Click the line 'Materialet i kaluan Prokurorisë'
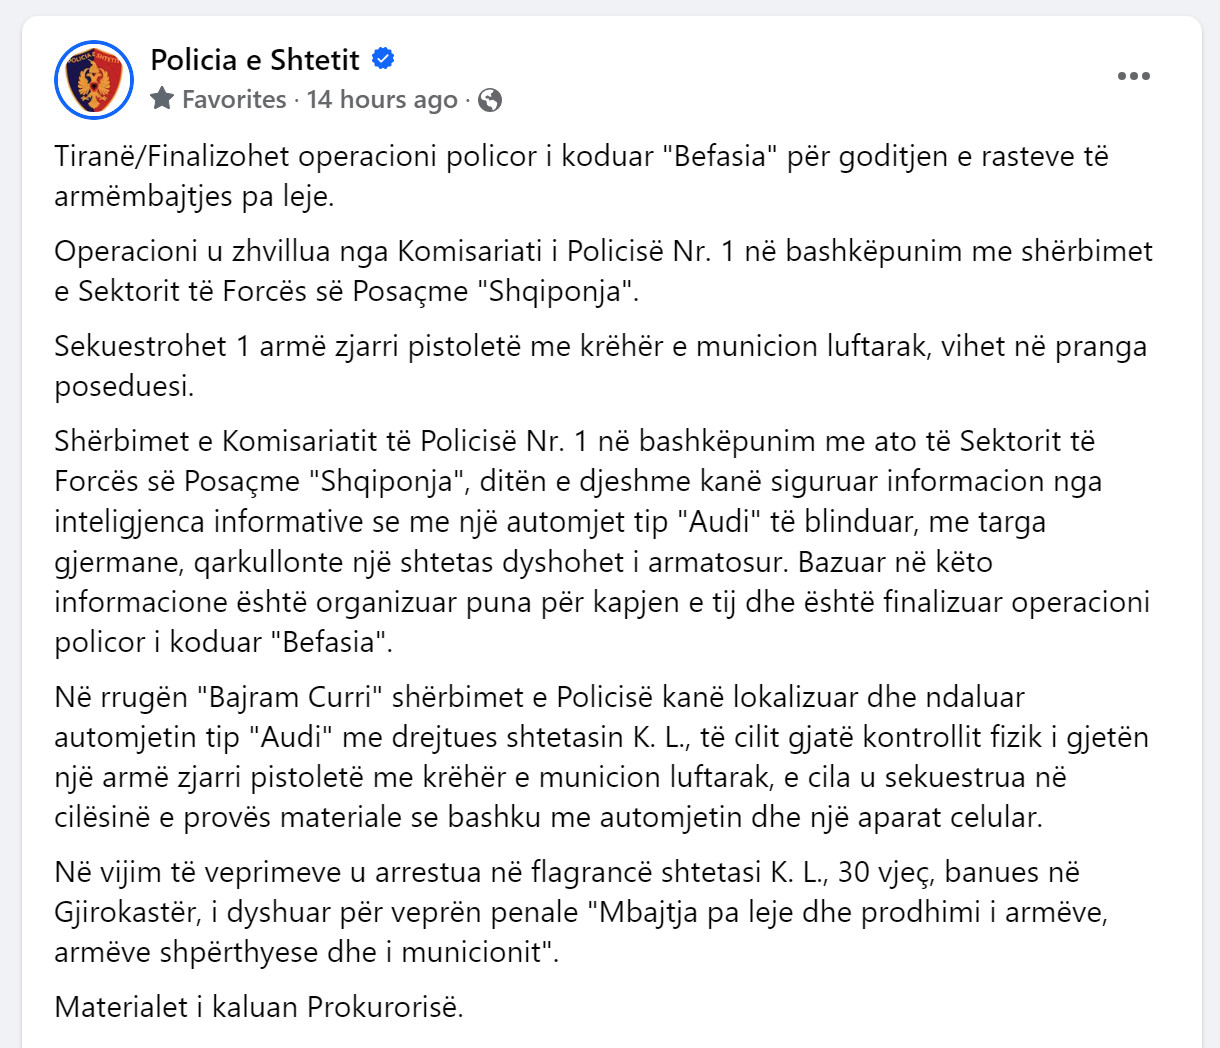 pos(259,1006)
